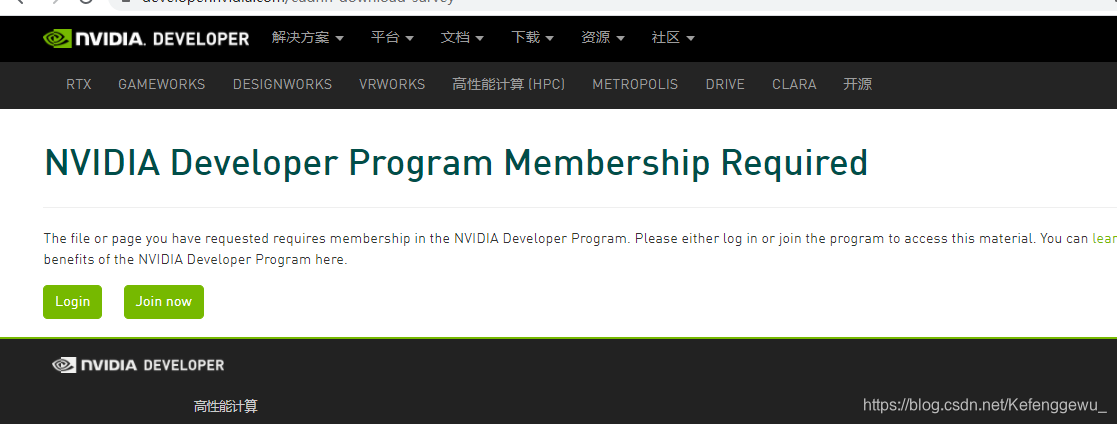The width and height of the screenshot is (1117, 424).
Task: Open the 文档 dropdown menu
Action: [x=462, y=38]
